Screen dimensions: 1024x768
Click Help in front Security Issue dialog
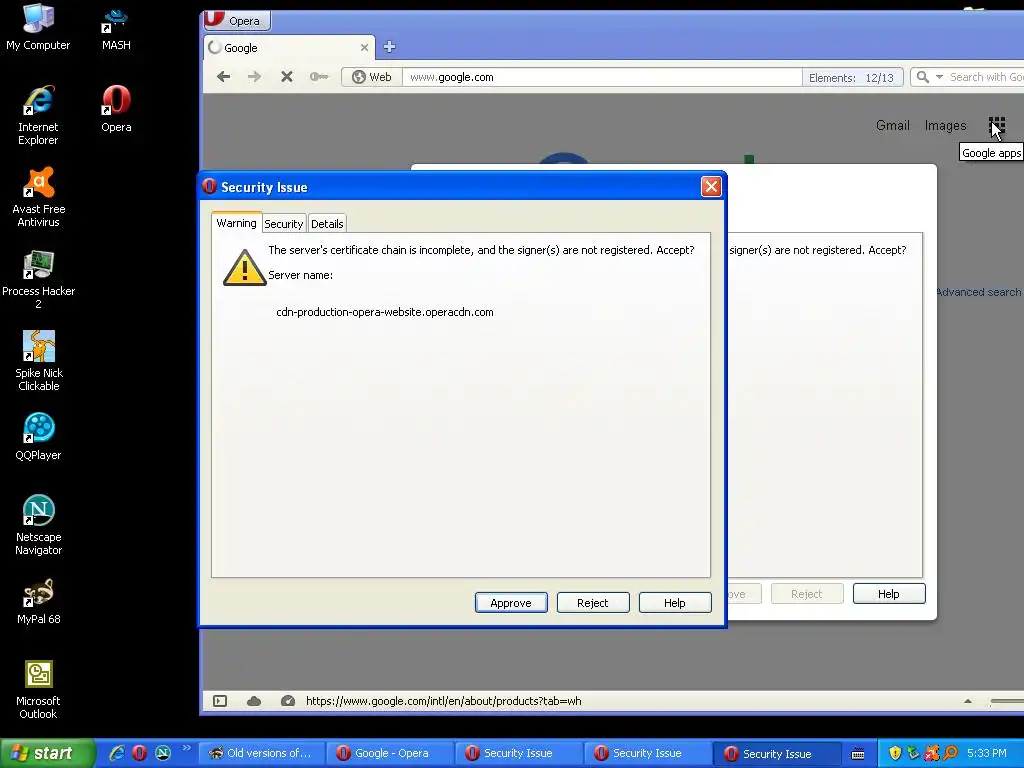pyautogui.click(x=675, y=603)
